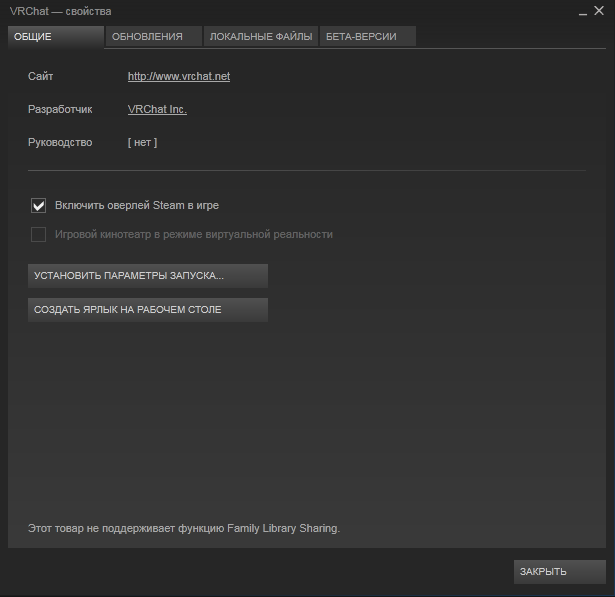Viewport: 615px width, 597px height.
Task: Open the БЕТА-ВЕРСИИ tab
Action: click(x=368, y=36)
